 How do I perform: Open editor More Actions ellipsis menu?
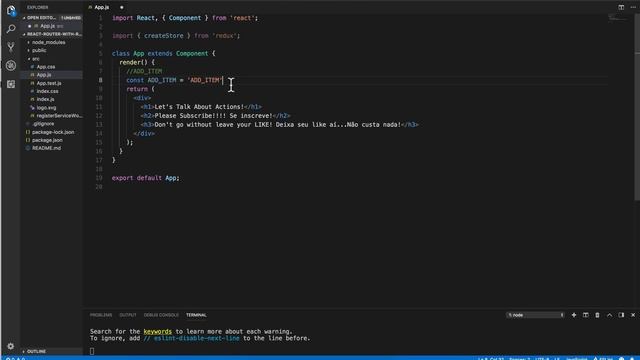[x=633, y=7]
